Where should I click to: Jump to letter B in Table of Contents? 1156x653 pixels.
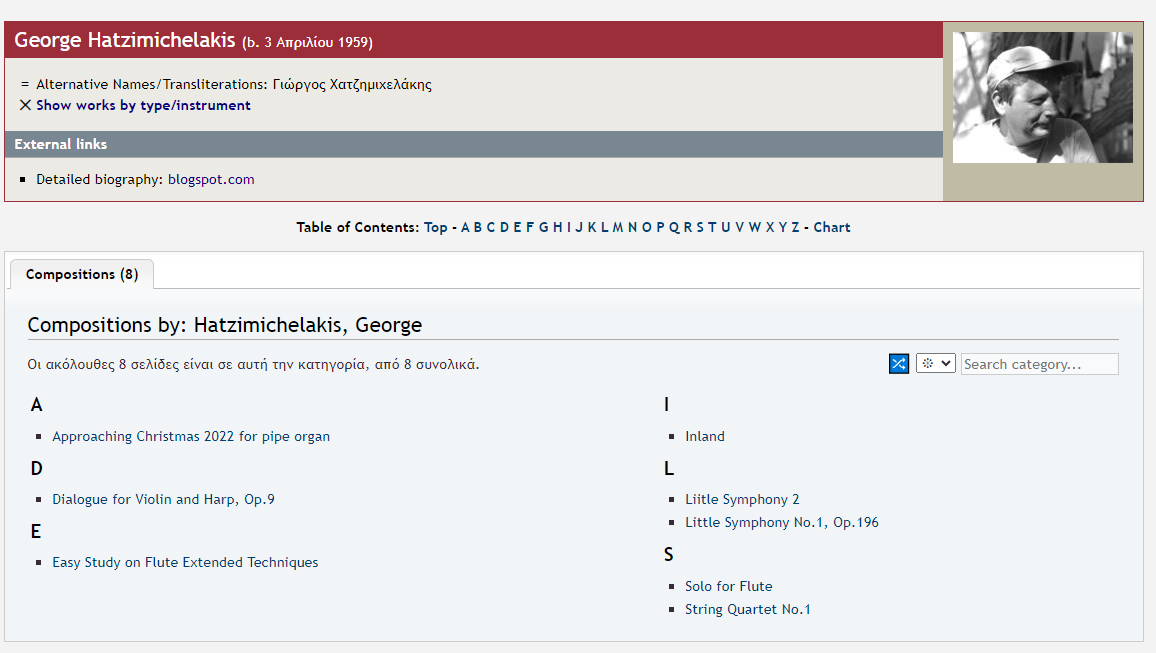point(478,227)
